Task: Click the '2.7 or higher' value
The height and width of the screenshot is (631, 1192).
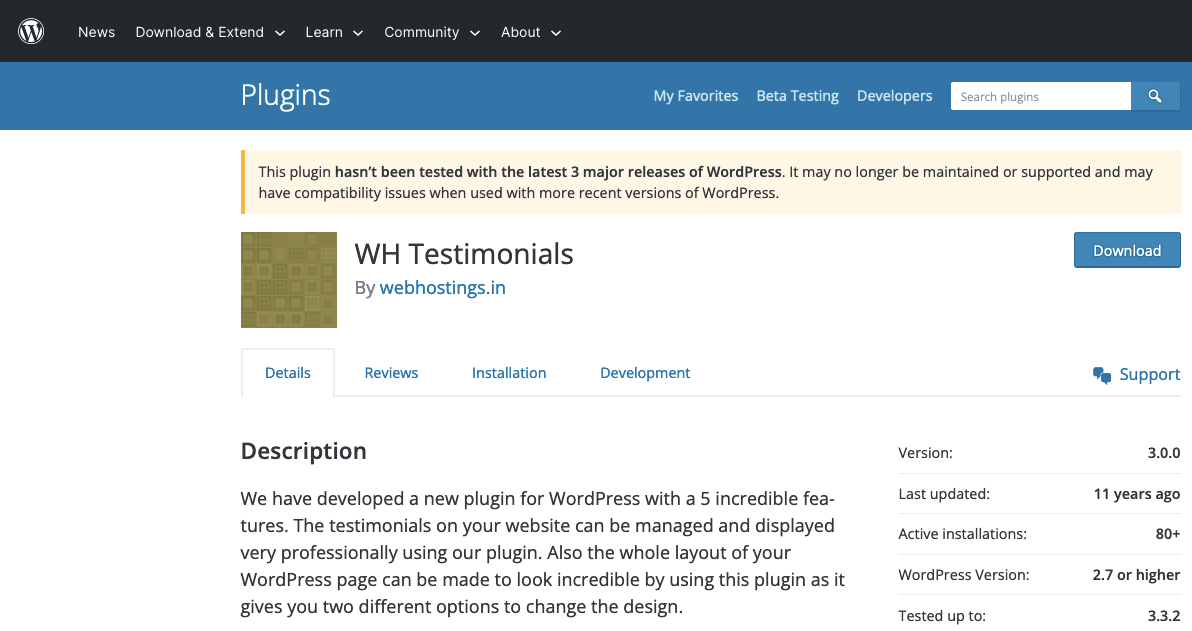Action: click(1136, 575)
